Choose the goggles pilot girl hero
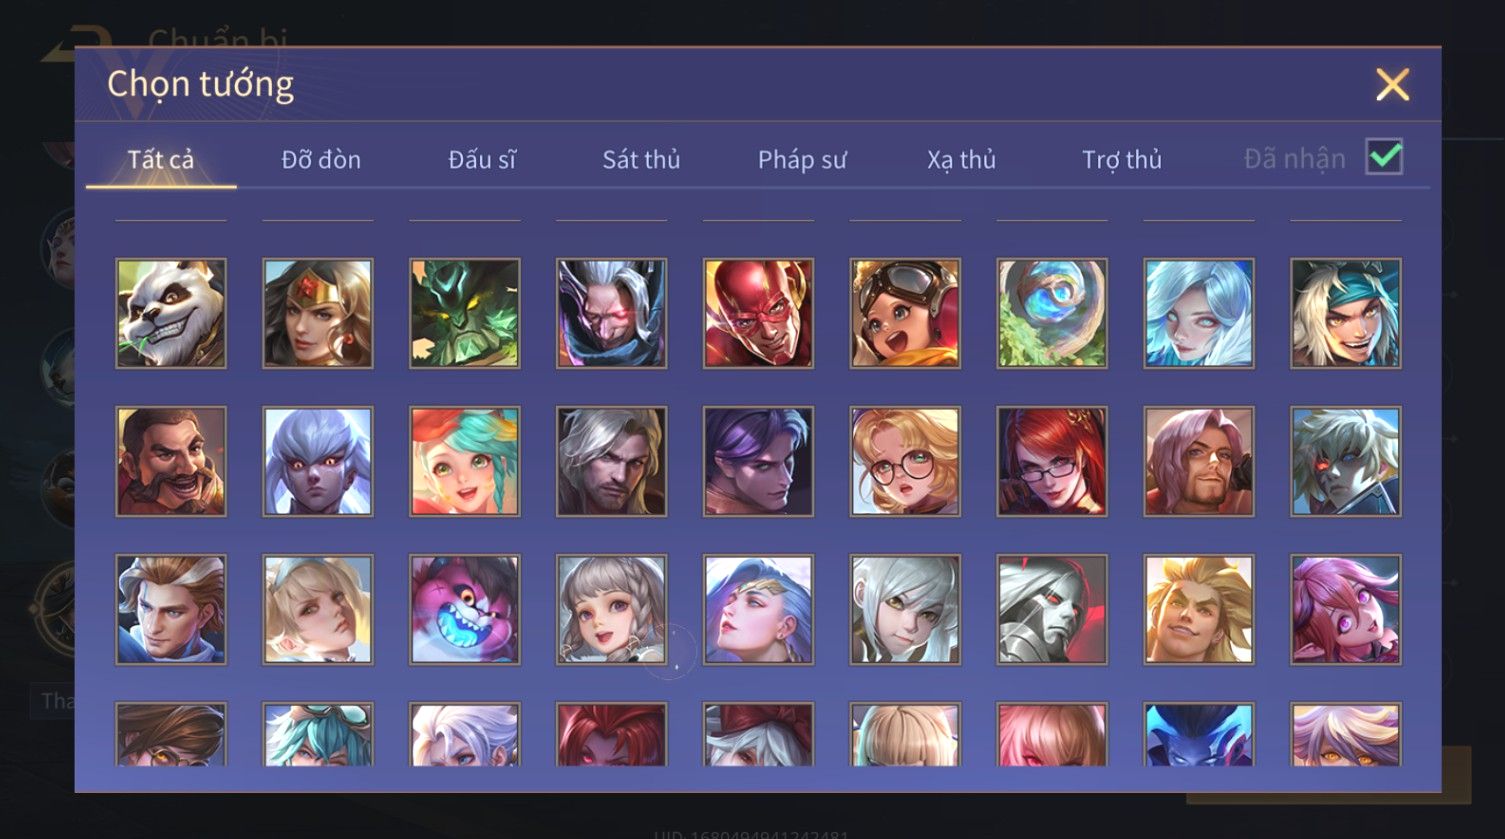The width and height of the screenshot is (1505, 839). click(x=905, y=313)
